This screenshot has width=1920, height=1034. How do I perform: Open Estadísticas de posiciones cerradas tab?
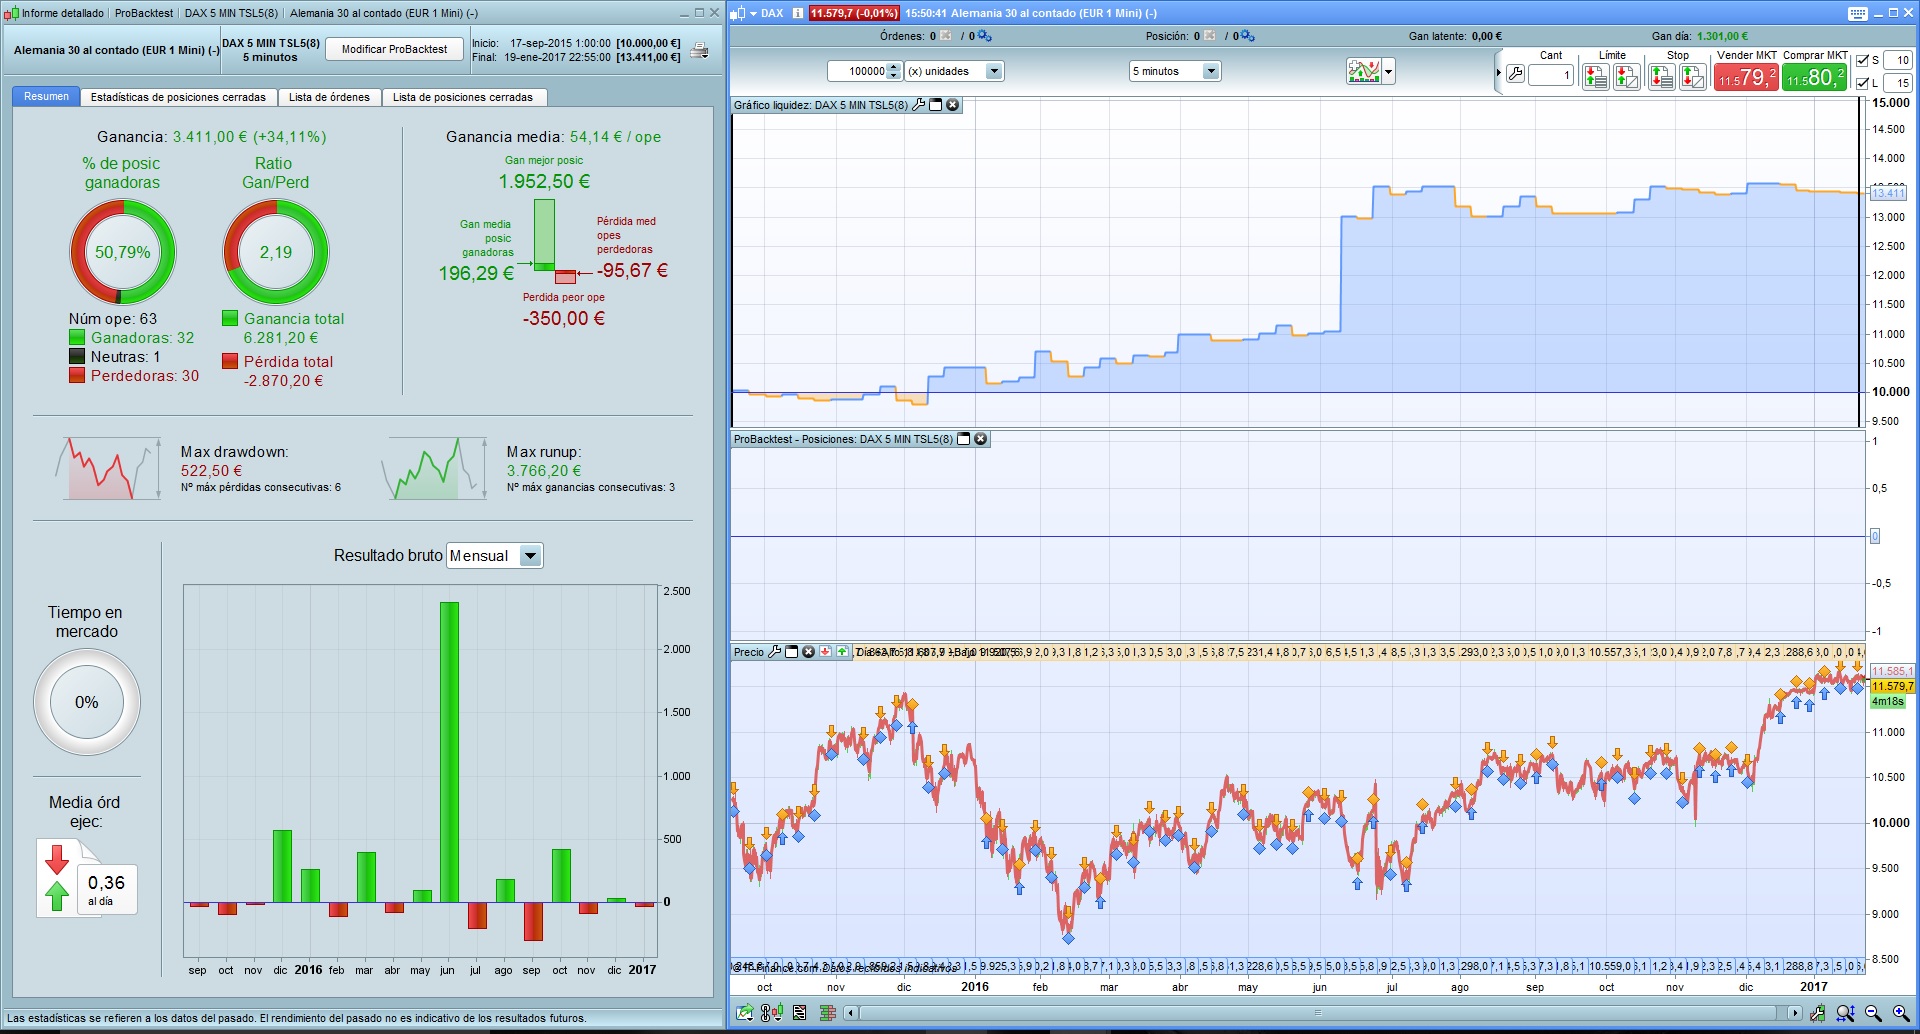point(178,97)
